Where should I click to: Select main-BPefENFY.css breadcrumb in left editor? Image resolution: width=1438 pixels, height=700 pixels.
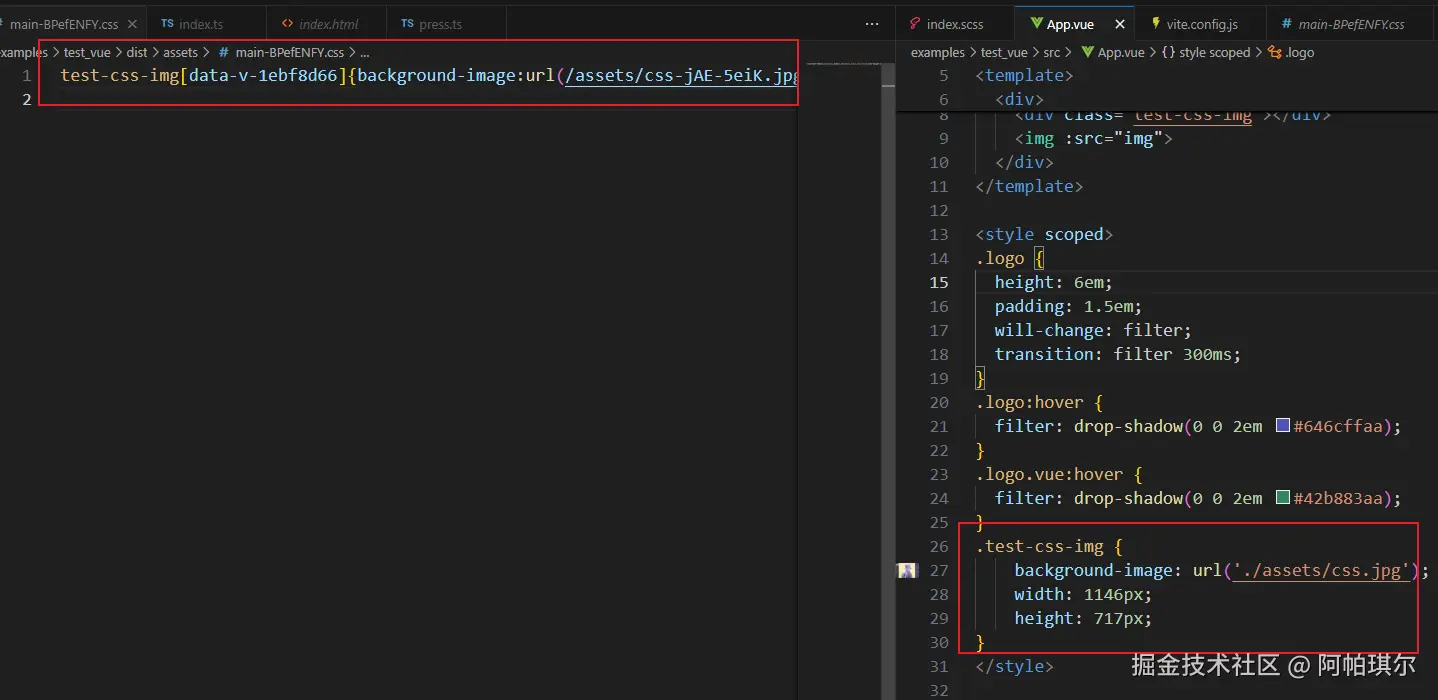(289, 52)
